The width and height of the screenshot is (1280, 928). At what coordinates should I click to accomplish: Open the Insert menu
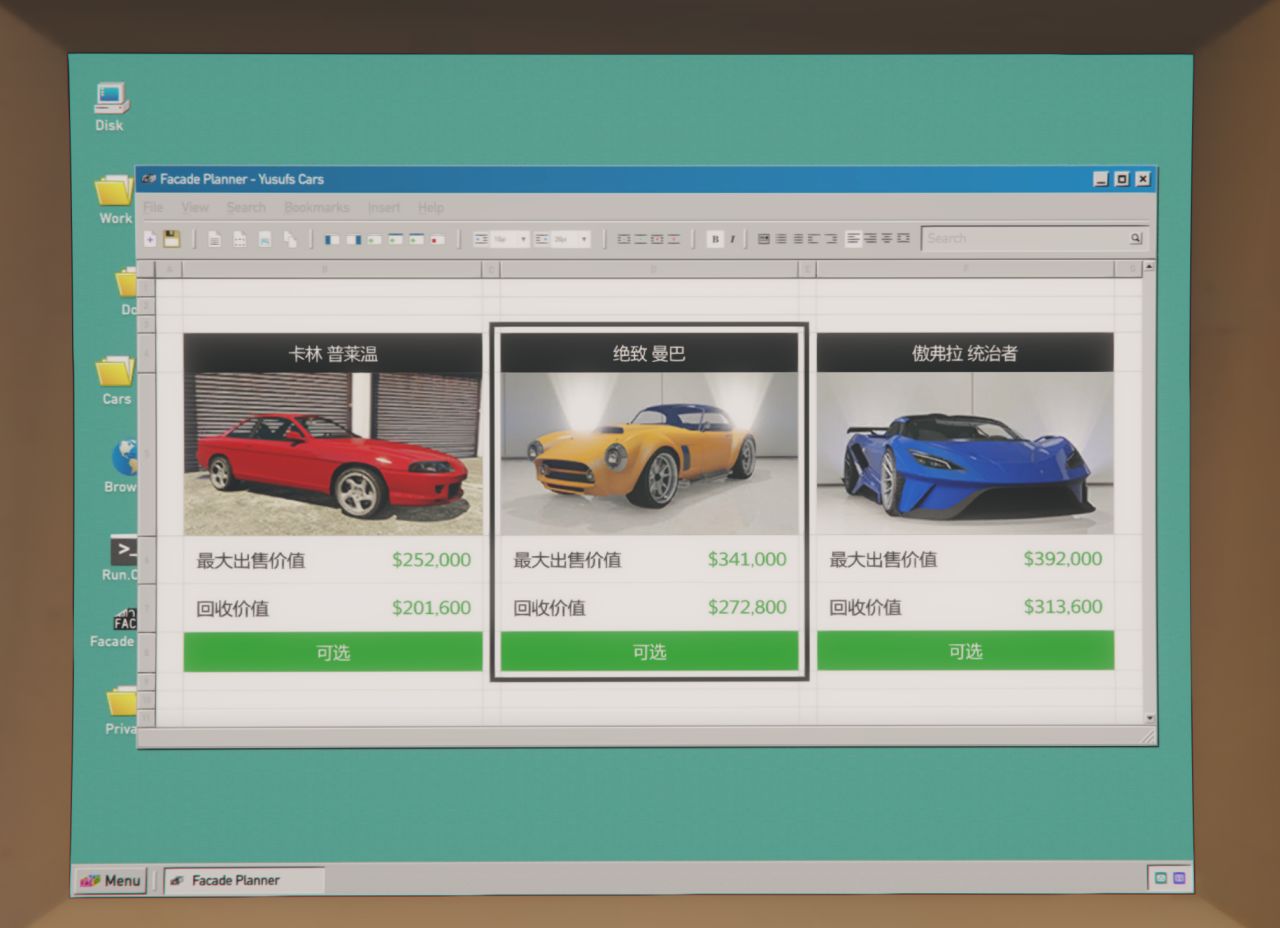click(384, 208)
